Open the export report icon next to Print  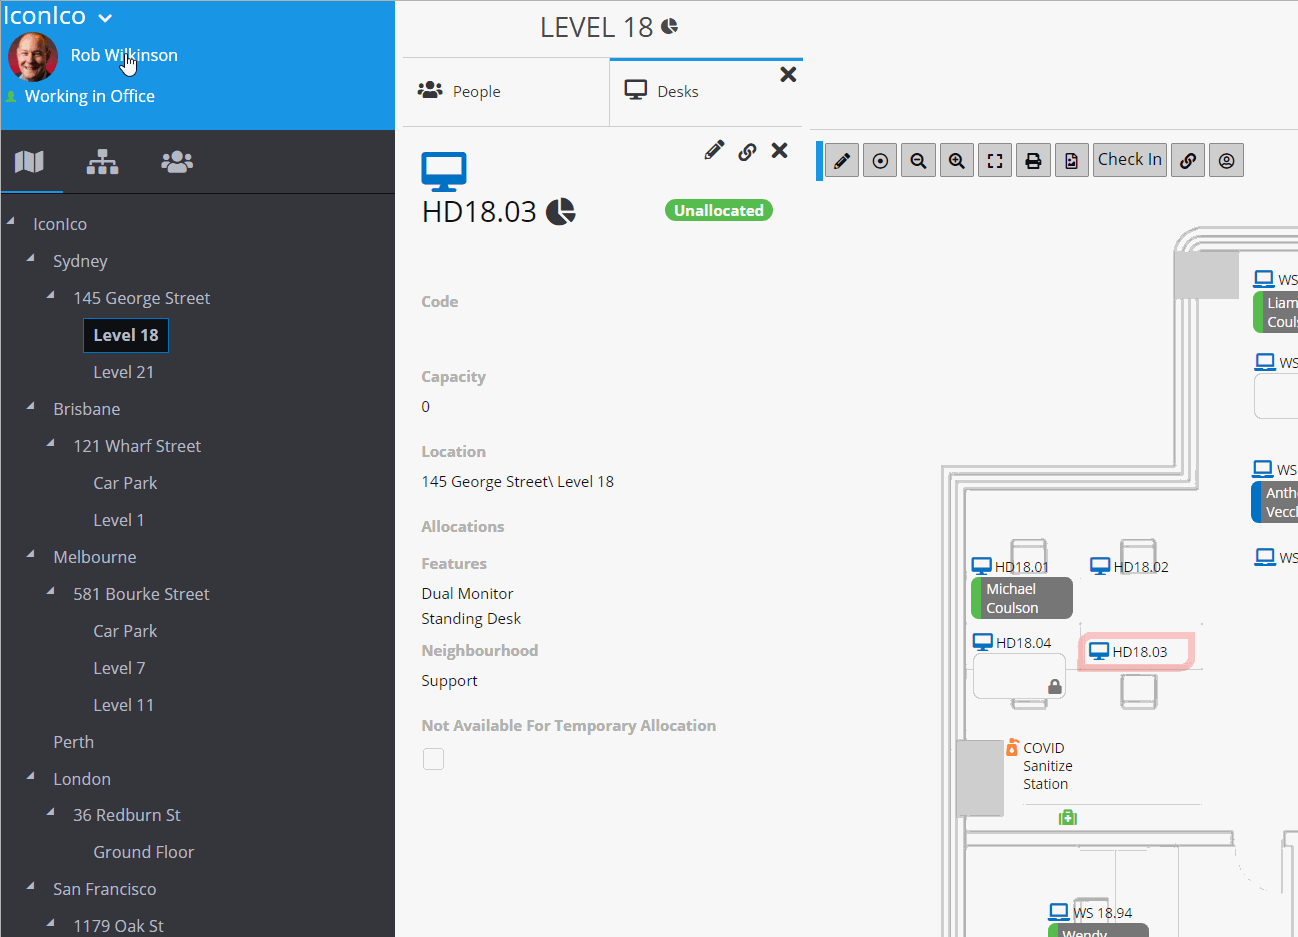[x=1071, y=160]
